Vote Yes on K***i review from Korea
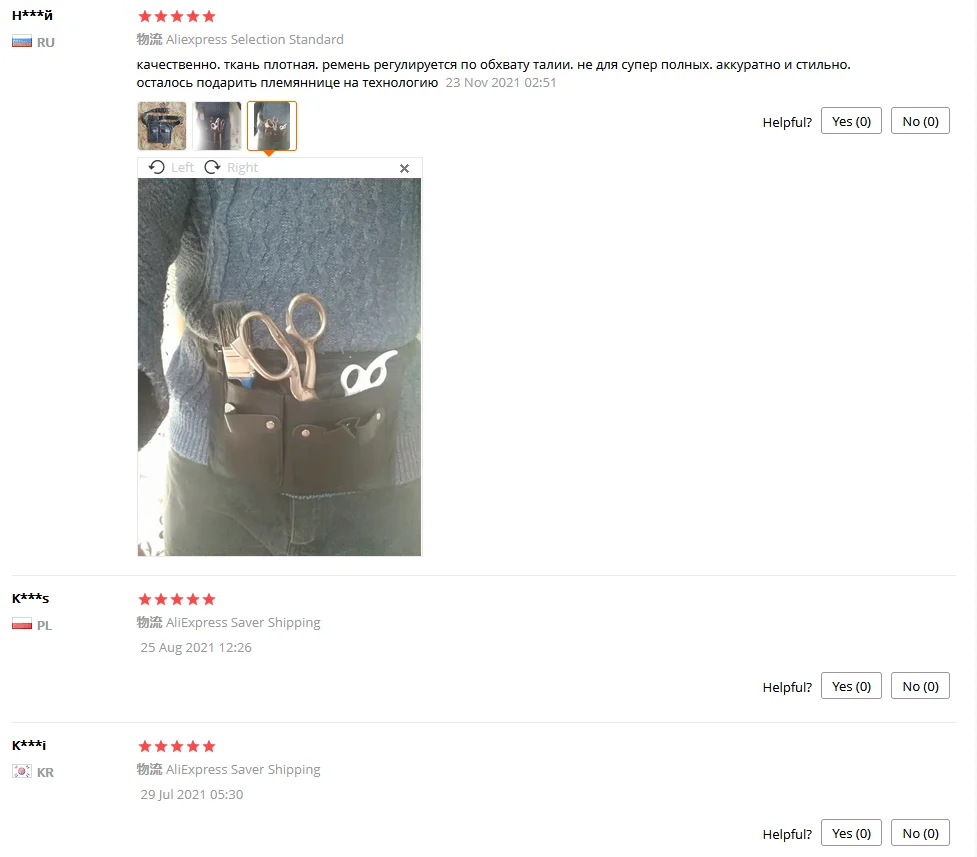 [851, 833]
